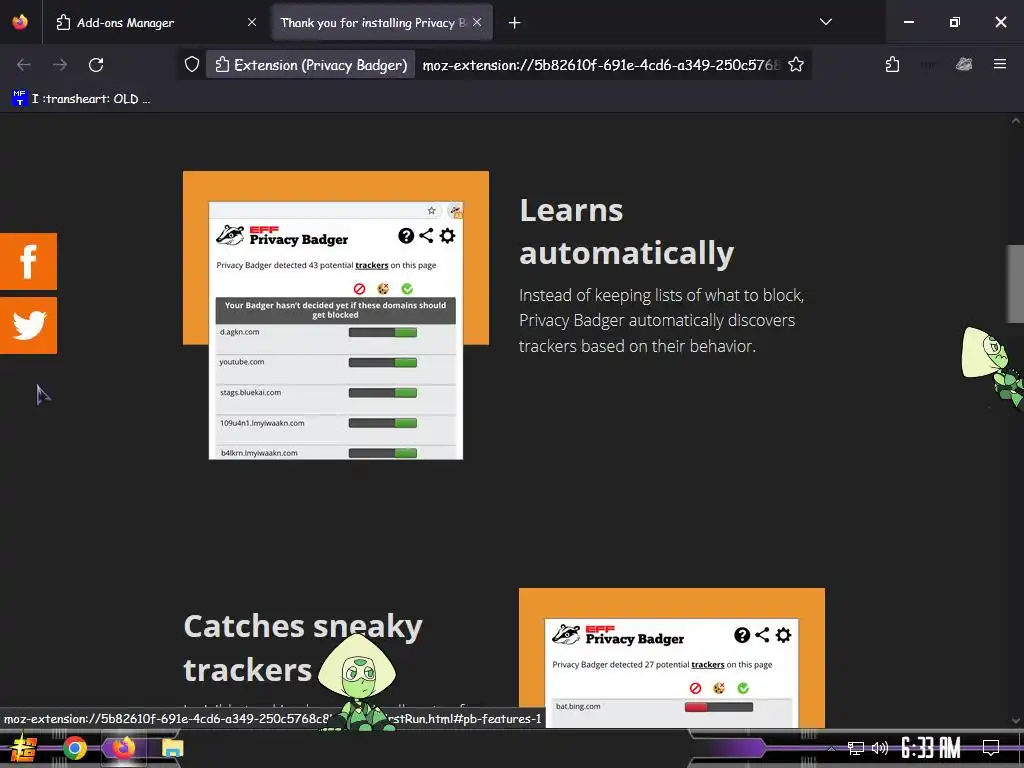The image size is (1024, 768).
Task: Click the page scrollbar up arrow
Action: 1016,121
